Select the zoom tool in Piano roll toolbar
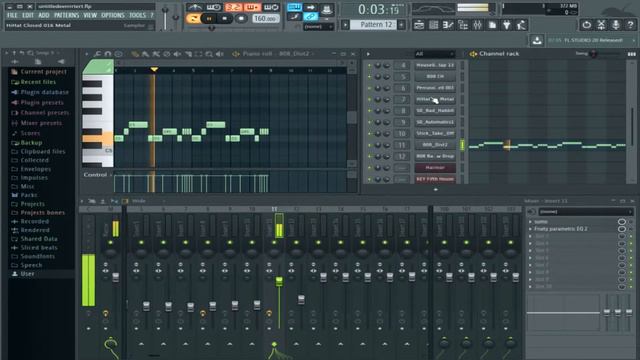The height and width of the screenshot is (360, 640). point(209,54)
